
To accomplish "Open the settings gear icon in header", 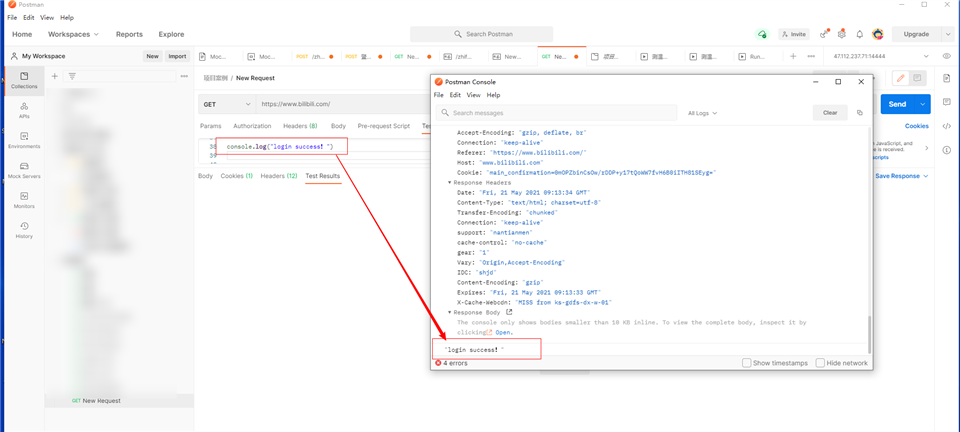I will click(x=842, y=34).
